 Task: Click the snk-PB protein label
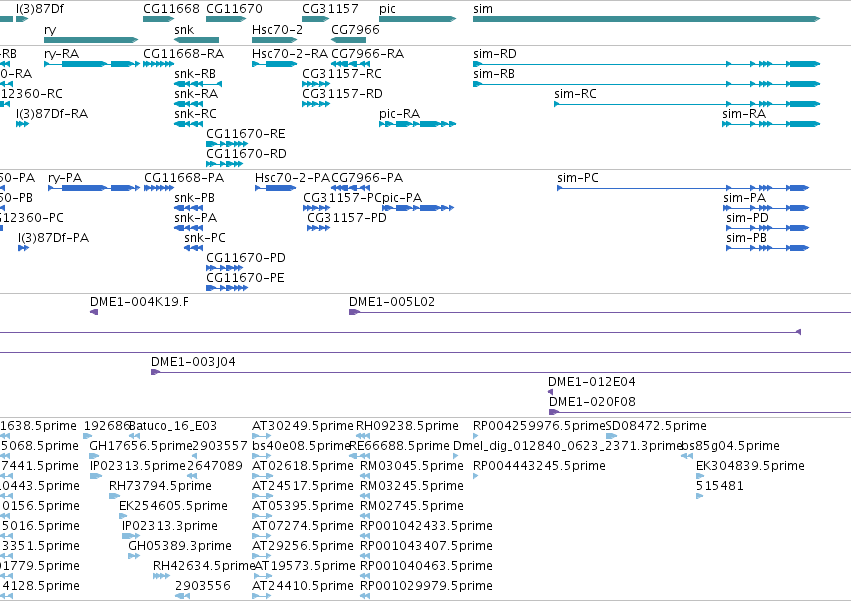point(194,198)
